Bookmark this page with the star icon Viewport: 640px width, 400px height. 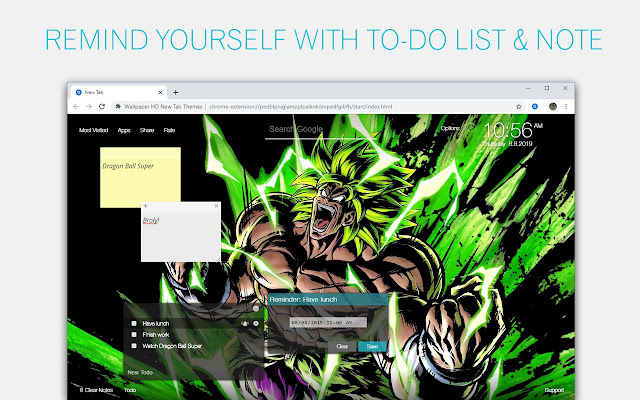519,107
